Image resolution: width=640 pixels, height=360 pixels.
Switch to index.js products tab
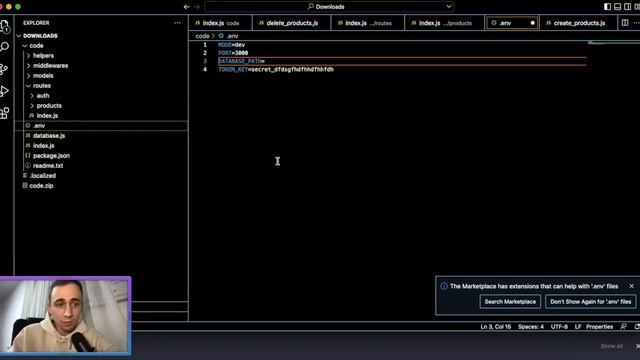pyautogui.click(x=445, y=23)
